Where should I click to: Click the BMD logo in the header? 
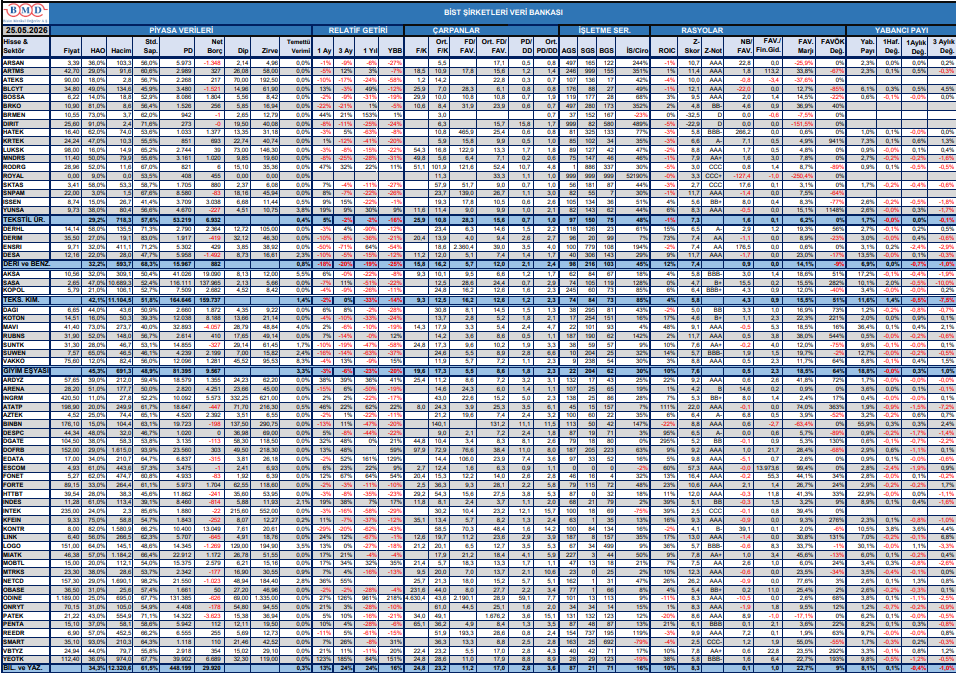25,11
